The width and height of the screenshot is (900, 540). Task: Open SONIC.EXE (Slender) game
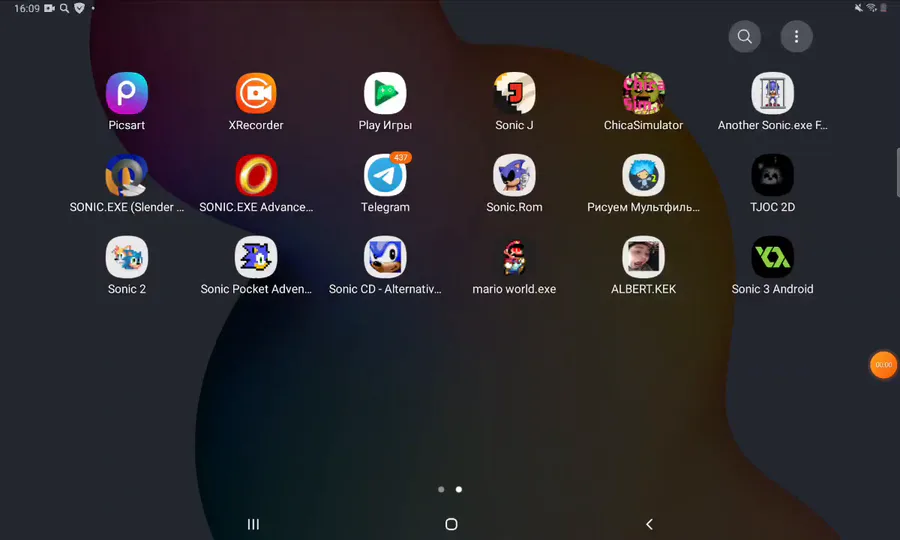pos(127,176)
